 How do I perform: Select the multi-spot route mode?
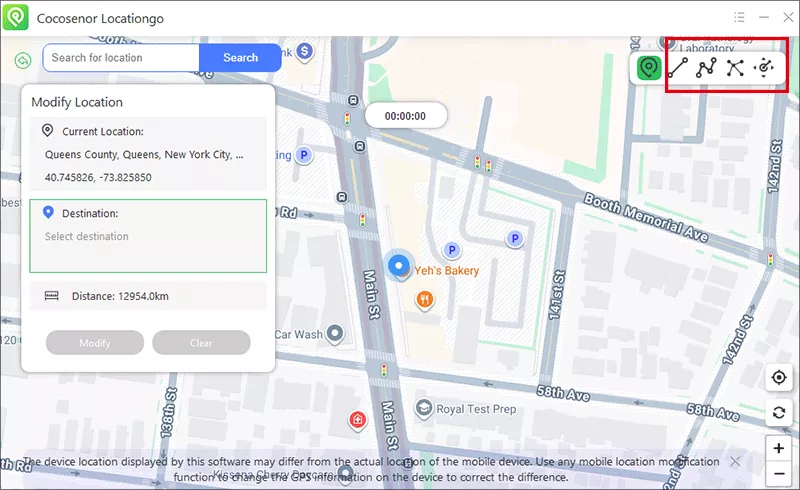707,68
